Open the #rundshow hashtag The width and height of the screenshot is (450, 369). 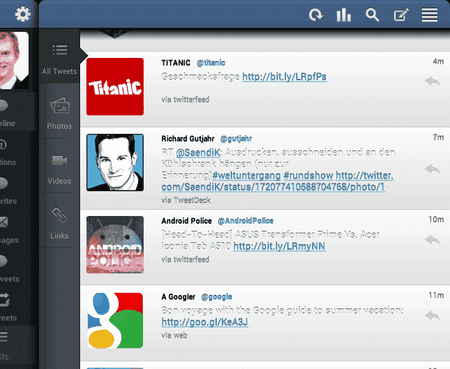[x=308, y=176]
